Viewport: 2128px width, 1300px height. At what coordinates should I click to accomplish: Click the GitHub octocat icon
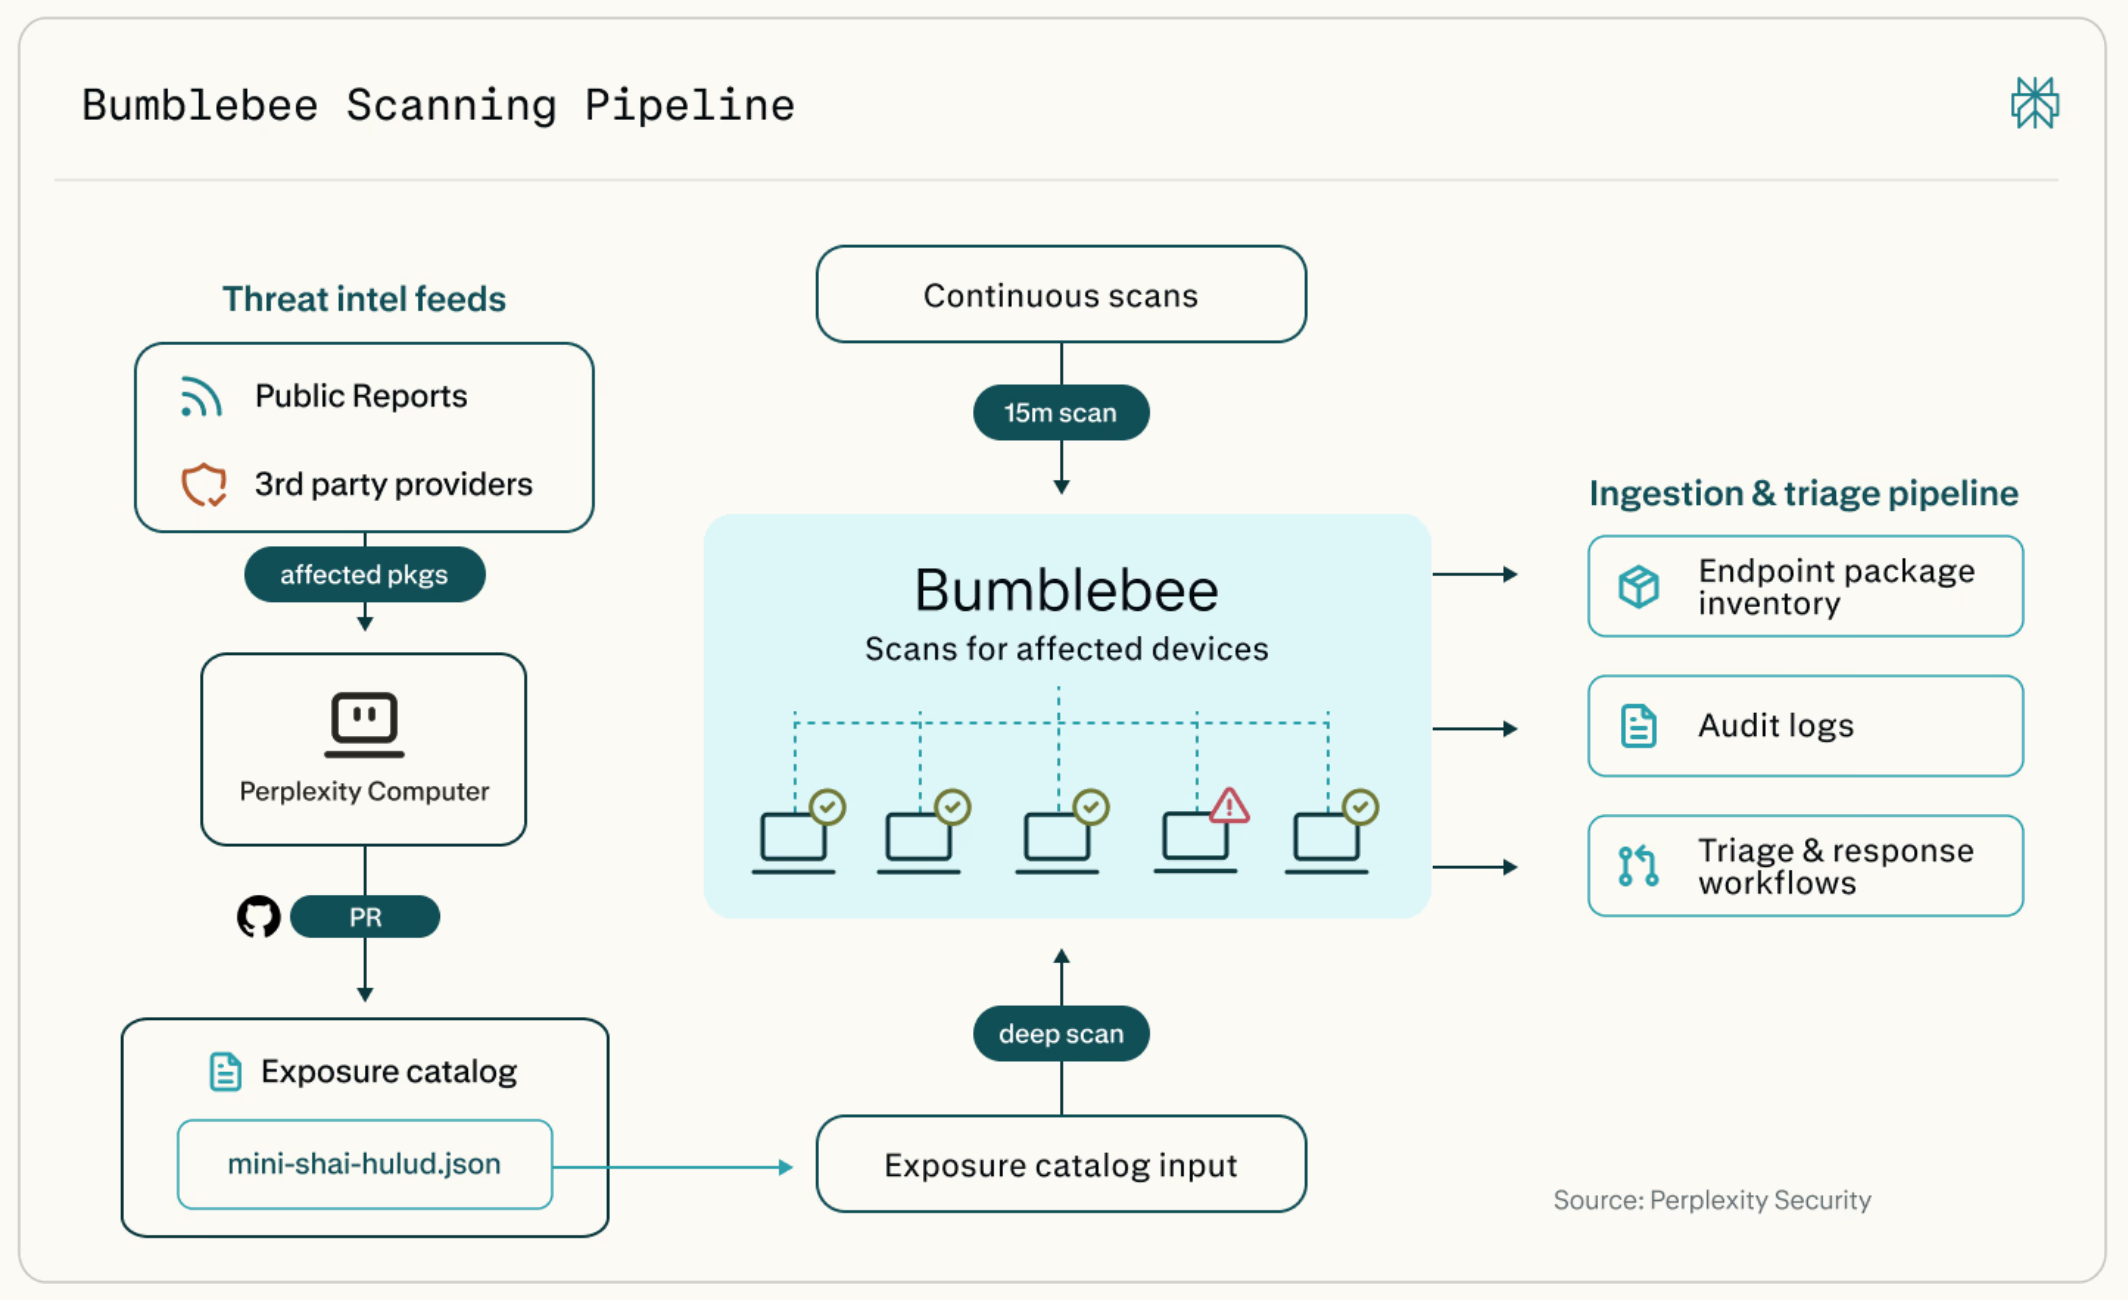[x=259, y=916]
